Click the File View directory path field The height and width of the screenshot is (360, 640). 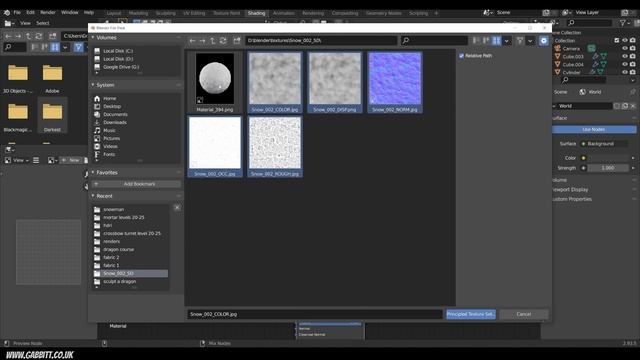pyautogui.click(x=321, y=40)
